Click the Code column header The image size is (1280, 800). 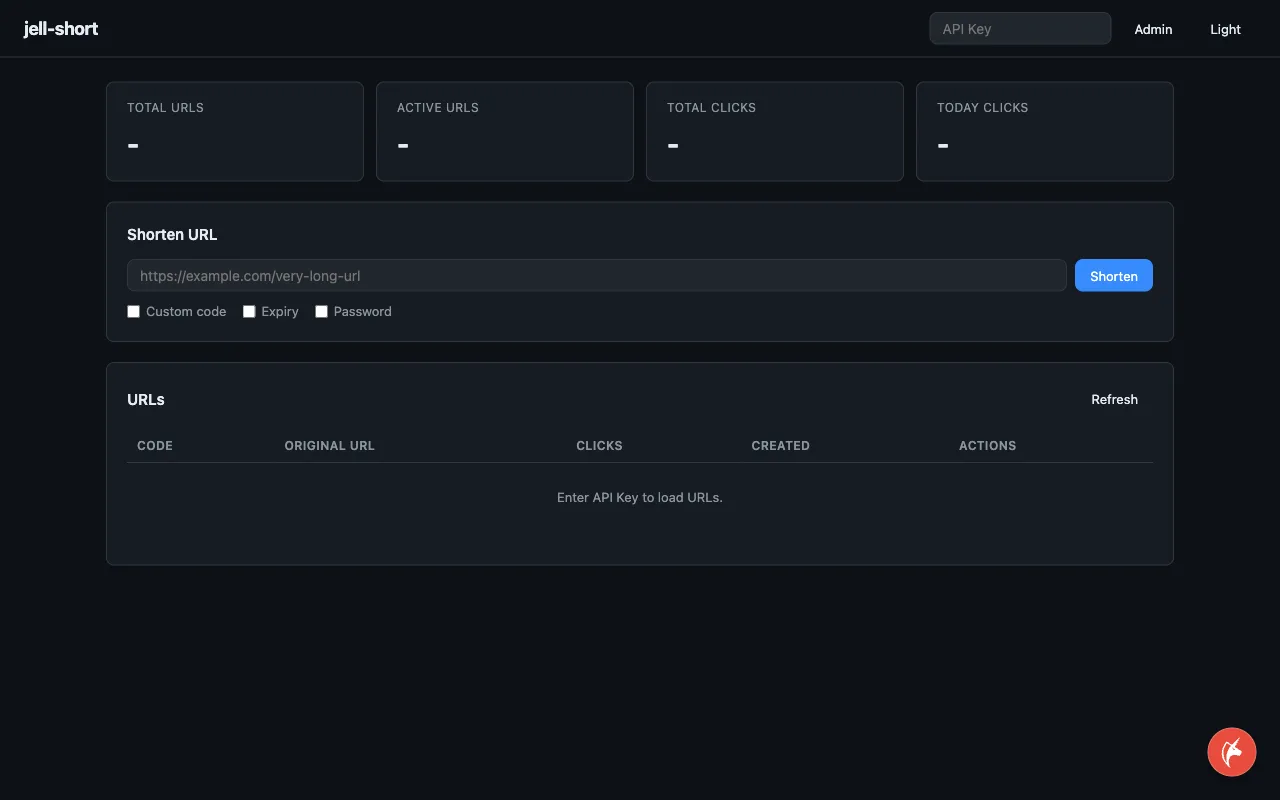[x=155, y=446]
